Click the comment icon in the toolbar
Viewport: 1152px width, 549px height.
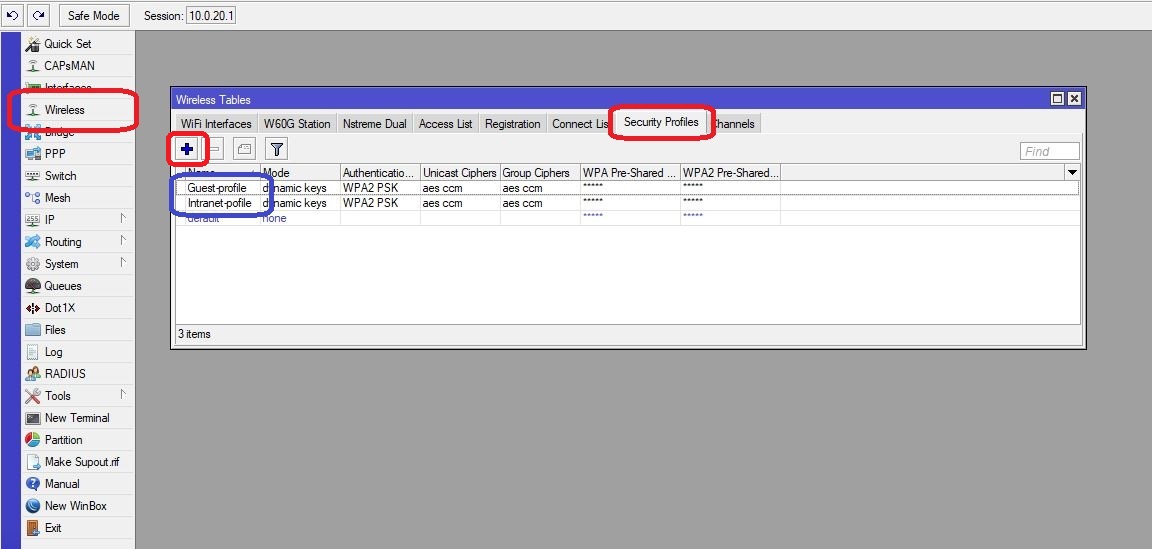[x=244, y=149]
